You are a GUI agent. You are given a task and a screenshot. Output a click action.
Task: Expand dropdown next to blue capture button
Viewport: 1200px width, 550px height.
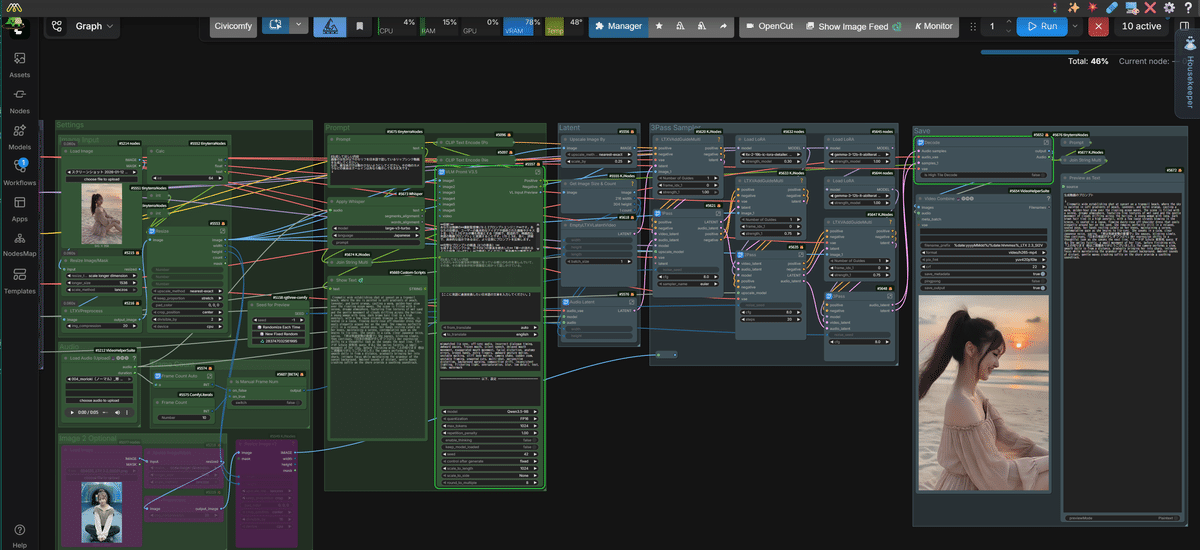[x=298, y=26]
